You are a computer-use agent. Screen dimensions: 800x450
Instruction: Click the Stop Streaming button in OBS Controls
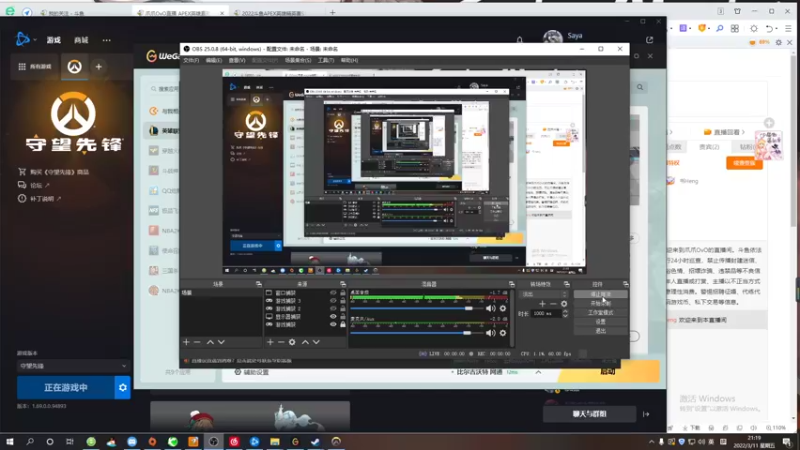pyautogui.click(x=600, y=294)
